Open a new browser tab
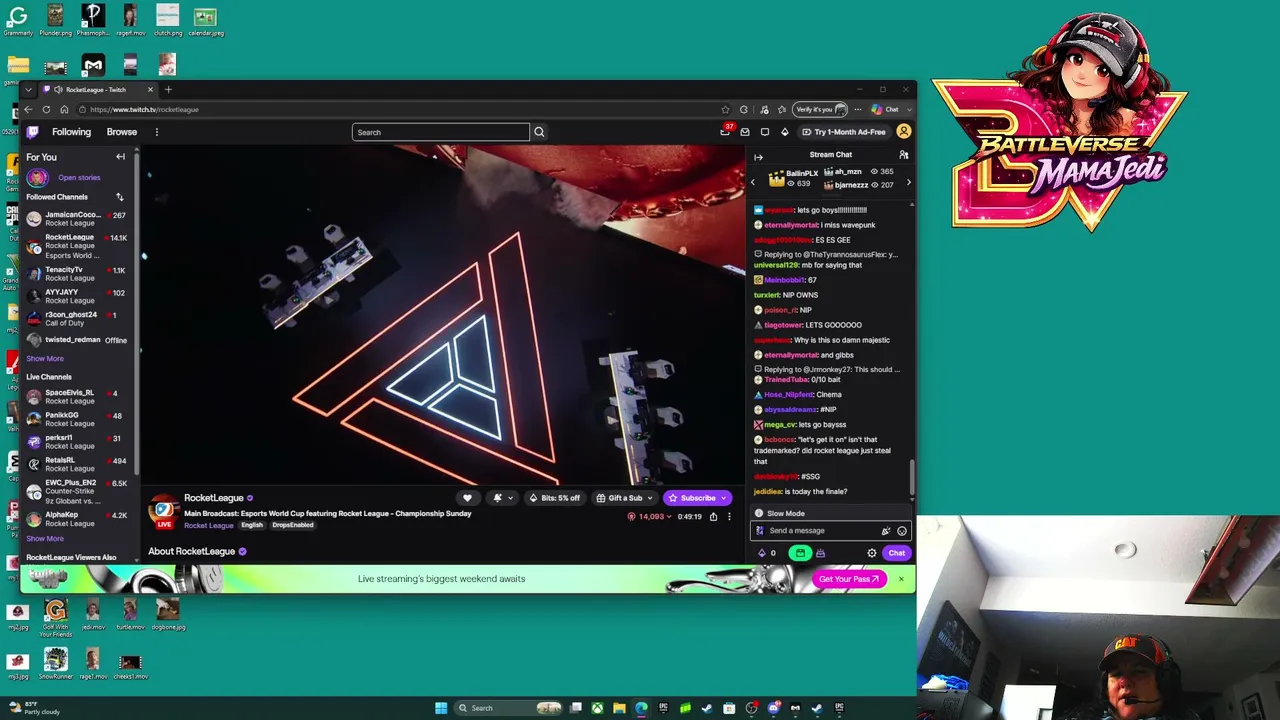The height and width of the screenshot is (720, 1280). tap(168, 90)
